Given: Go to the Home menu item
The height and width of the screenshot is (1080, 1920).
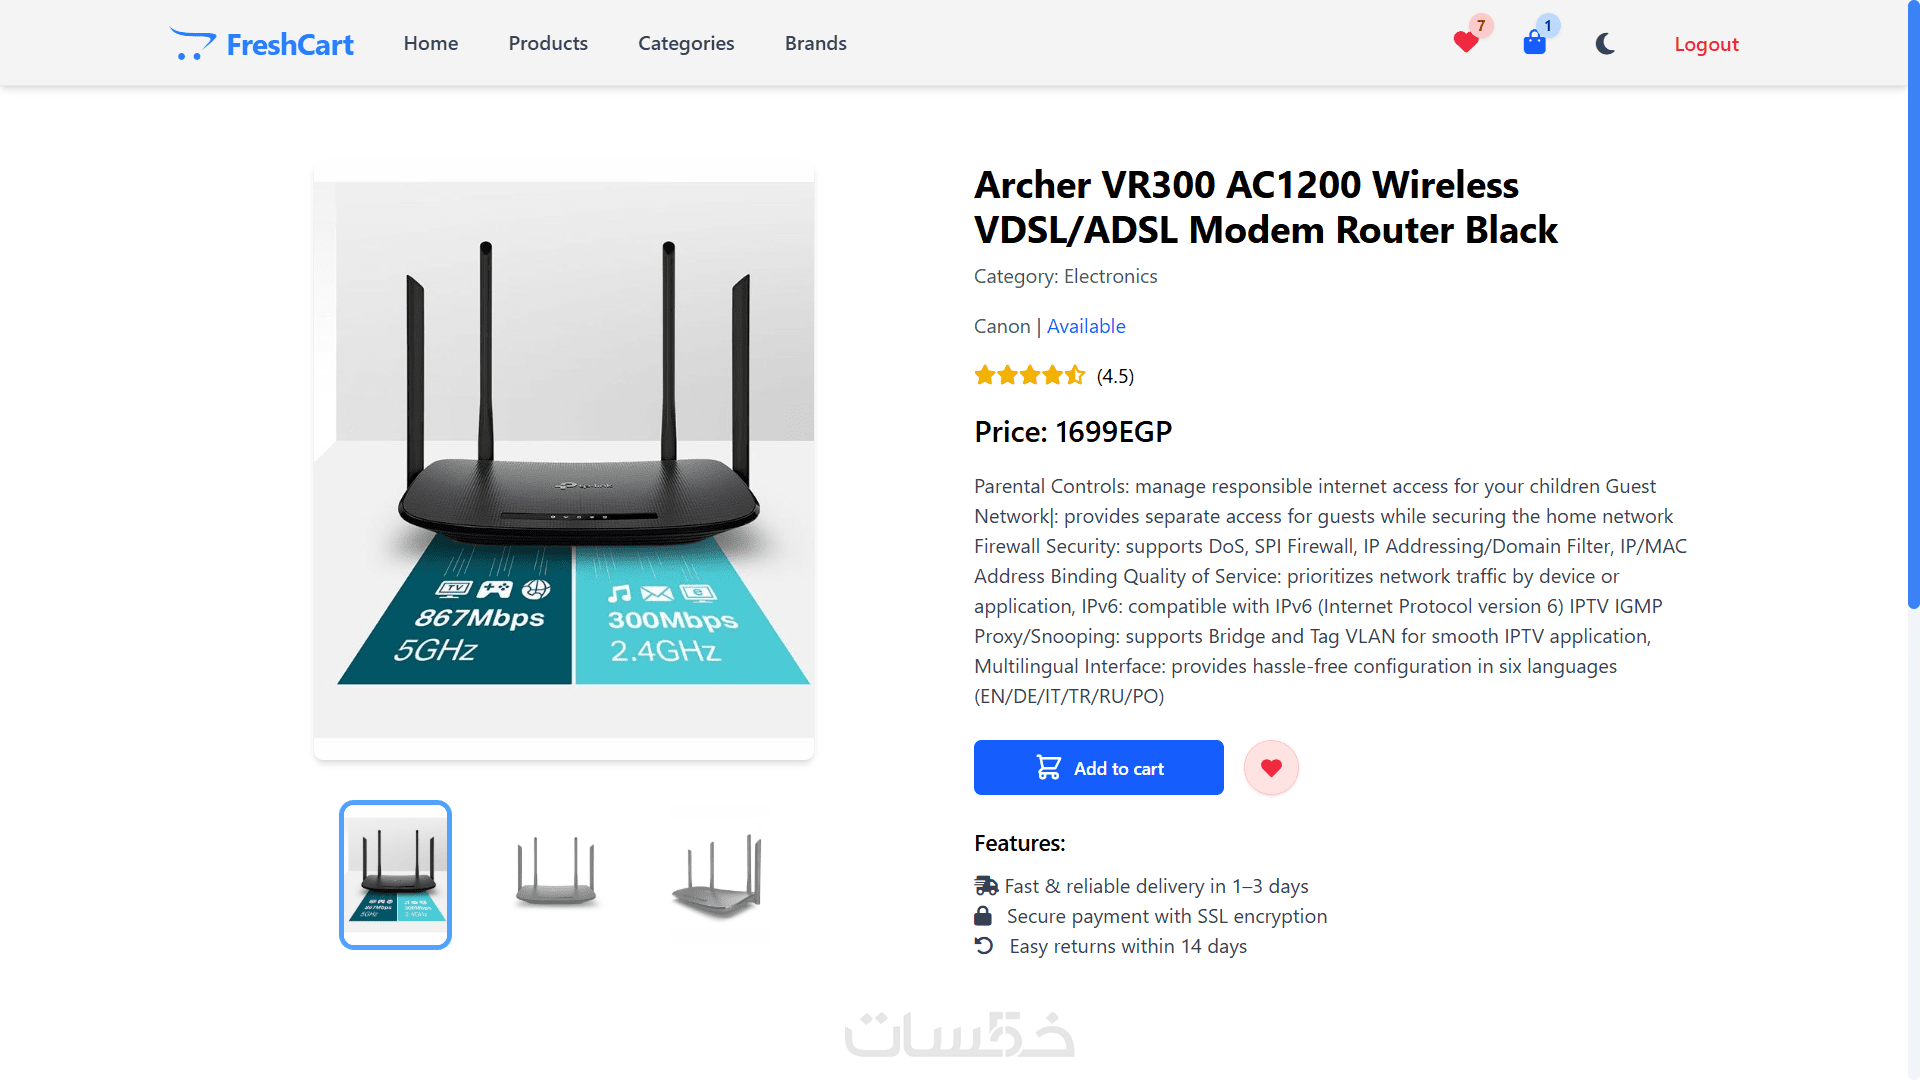Looking at the screenshot, I should (x=431, y=43).
